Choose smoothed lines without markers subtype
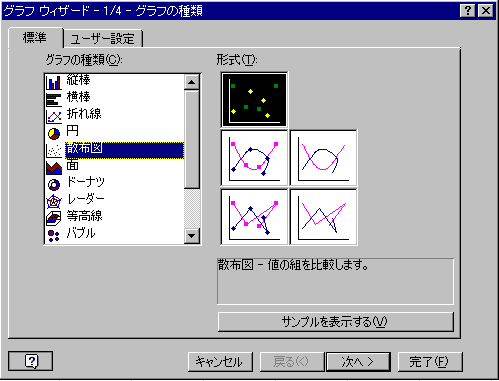Image resolution: width=499 pixels, height=381 pixels. tap(324, 158)
